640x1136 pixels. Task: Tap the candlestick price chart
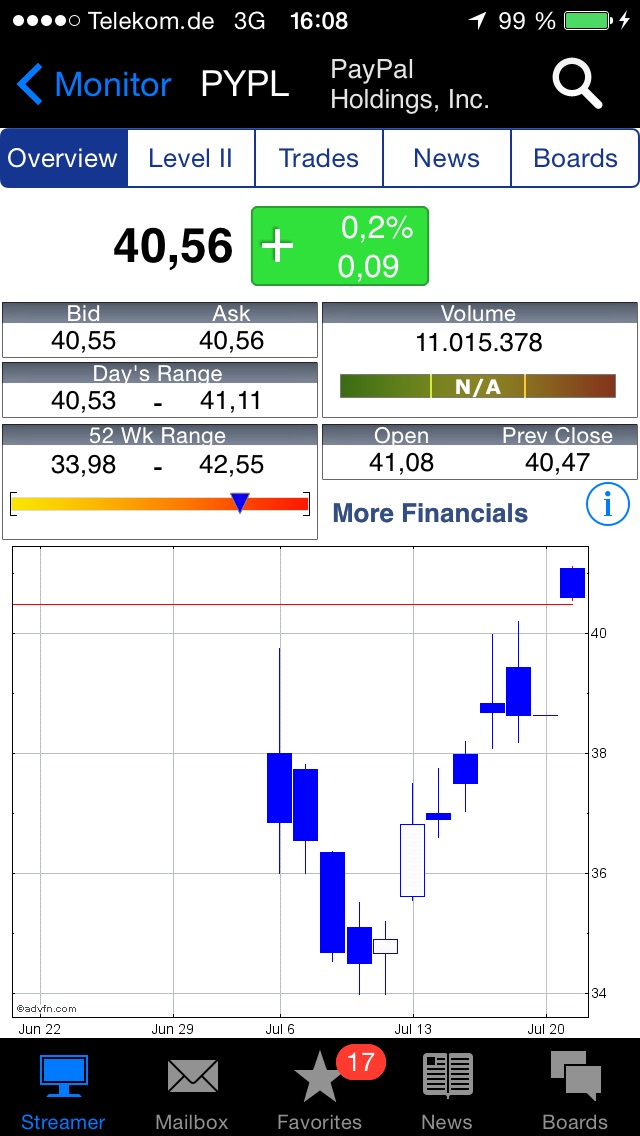pyautogui.click(x=300, y=780)
